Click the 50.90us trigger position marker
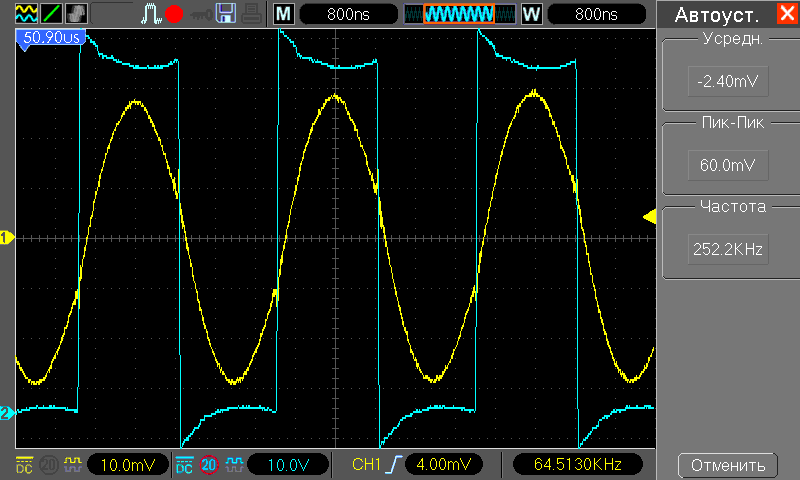The height and width of the screenshot is (480, 800). point(48,37)
